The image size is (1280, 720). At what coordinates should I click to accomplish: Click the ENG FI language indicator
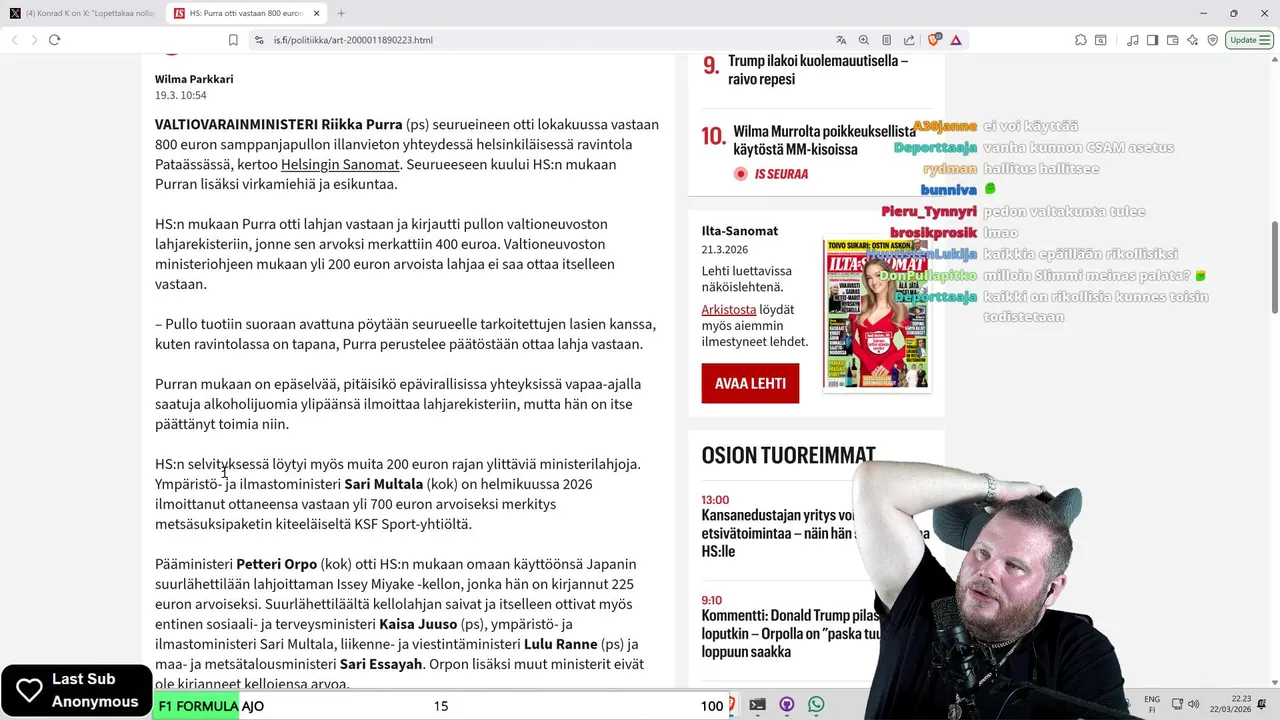tap(1152, 704)
